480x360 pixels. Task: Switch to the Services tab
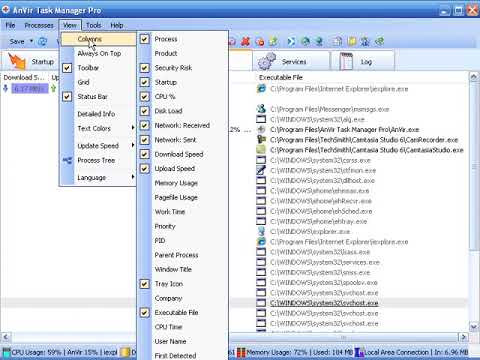290,61
